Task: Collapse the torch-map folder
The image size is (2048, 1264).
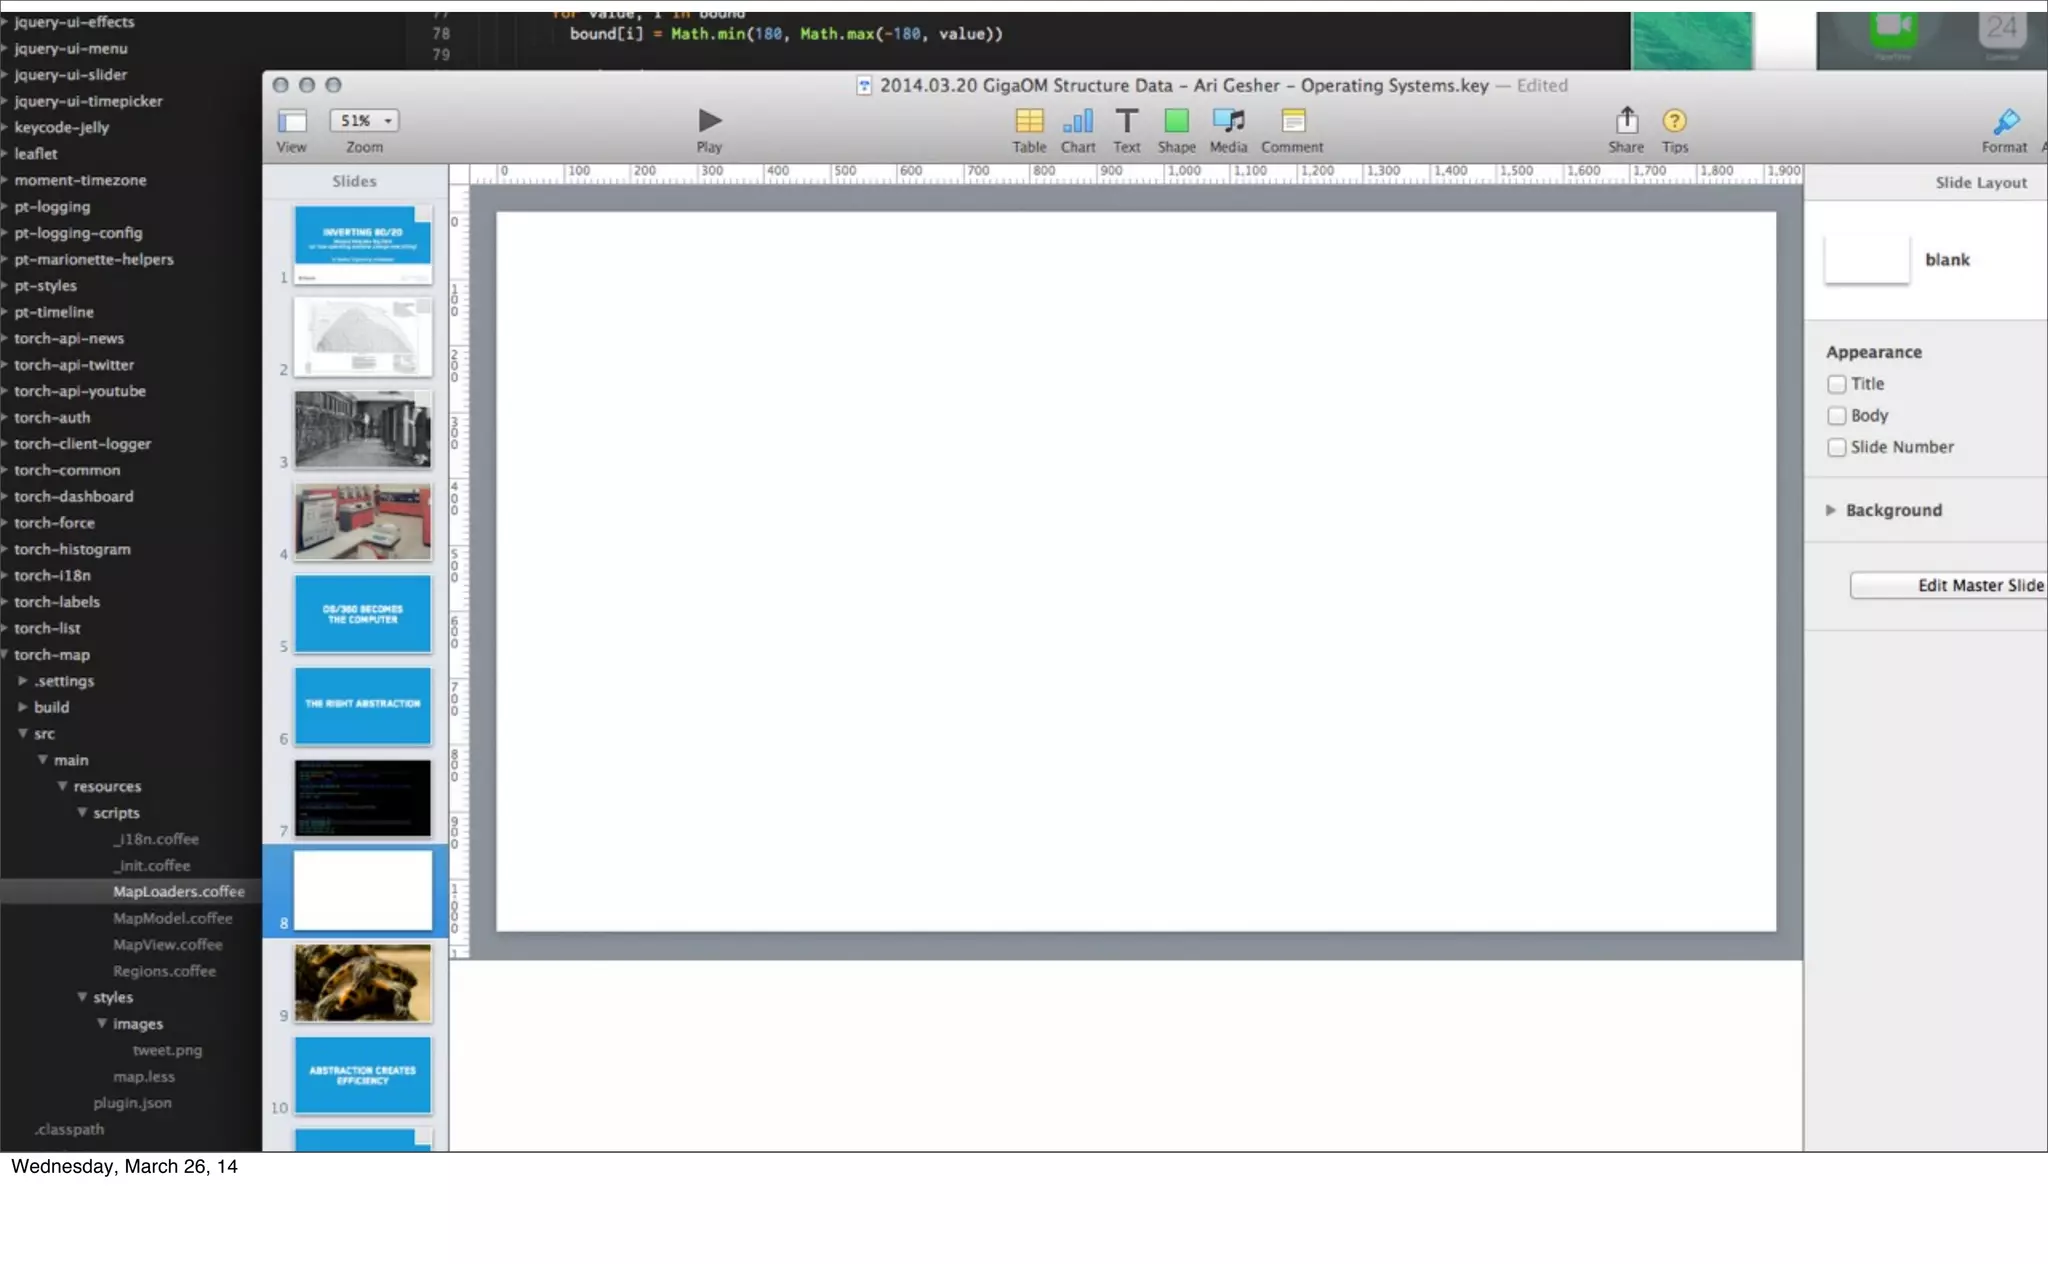Action: [x=6, y=654]
